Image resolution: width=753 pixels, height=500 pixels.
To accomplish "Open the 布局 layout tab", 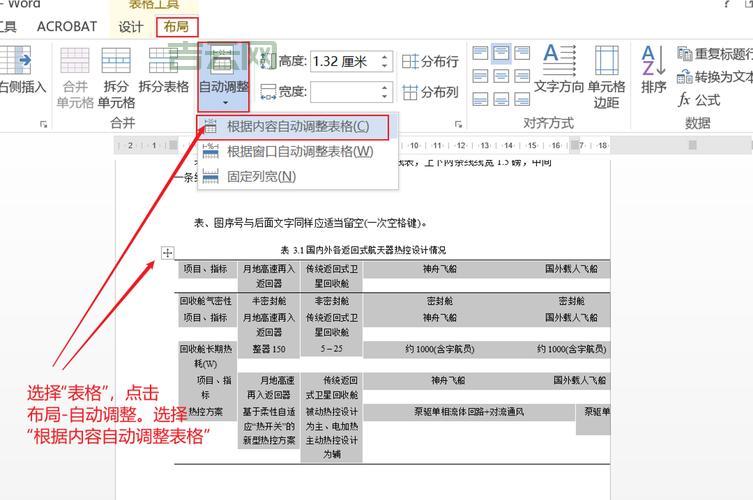I will [x=176, y=27].
